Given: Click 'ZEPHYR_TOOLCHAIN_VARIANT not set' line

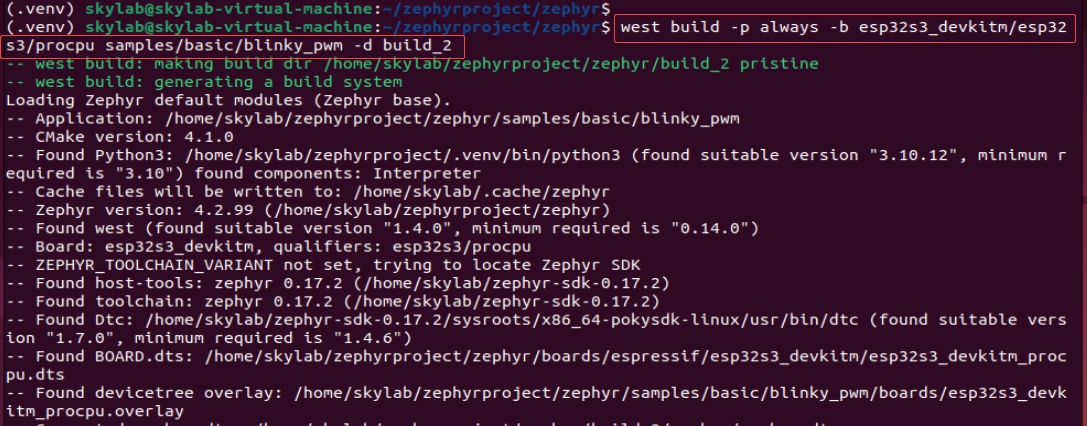Looking at the screenshot, I should coord(323,264).
